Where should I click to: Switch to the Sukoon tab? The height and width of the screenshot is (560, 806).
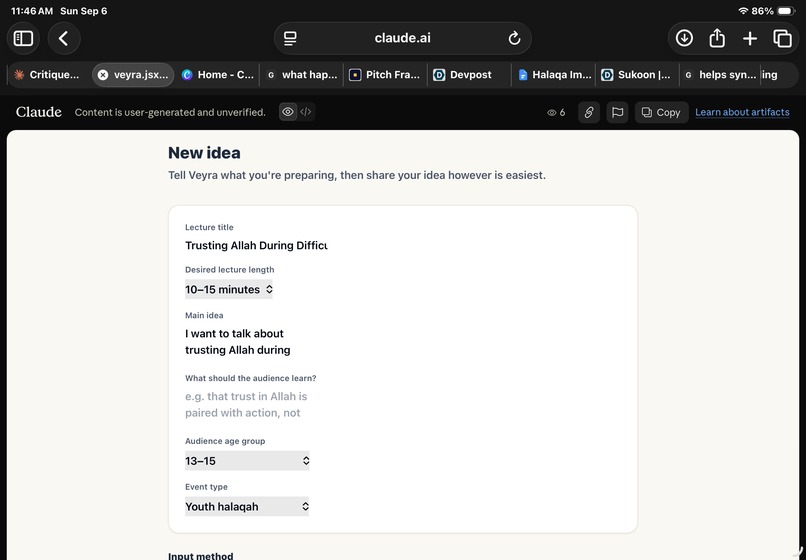637,75
